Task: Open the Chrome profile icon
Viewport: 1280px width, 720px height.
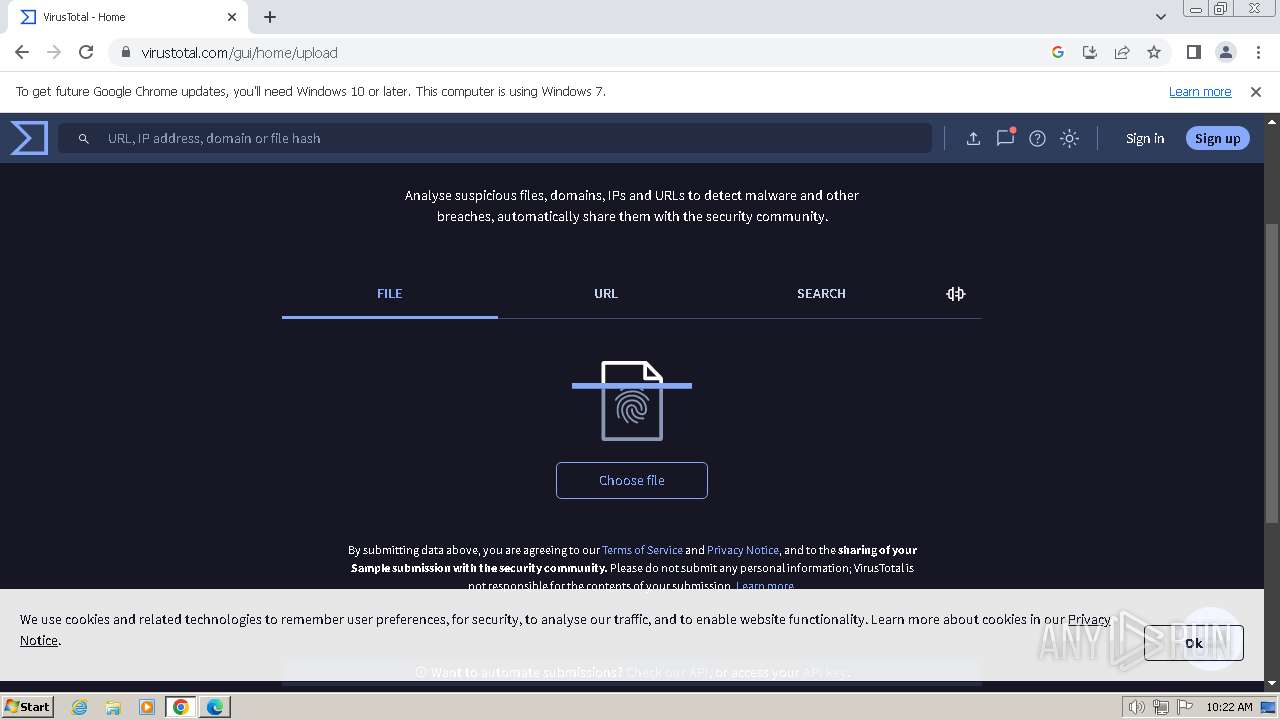Action: [1226, 52]
